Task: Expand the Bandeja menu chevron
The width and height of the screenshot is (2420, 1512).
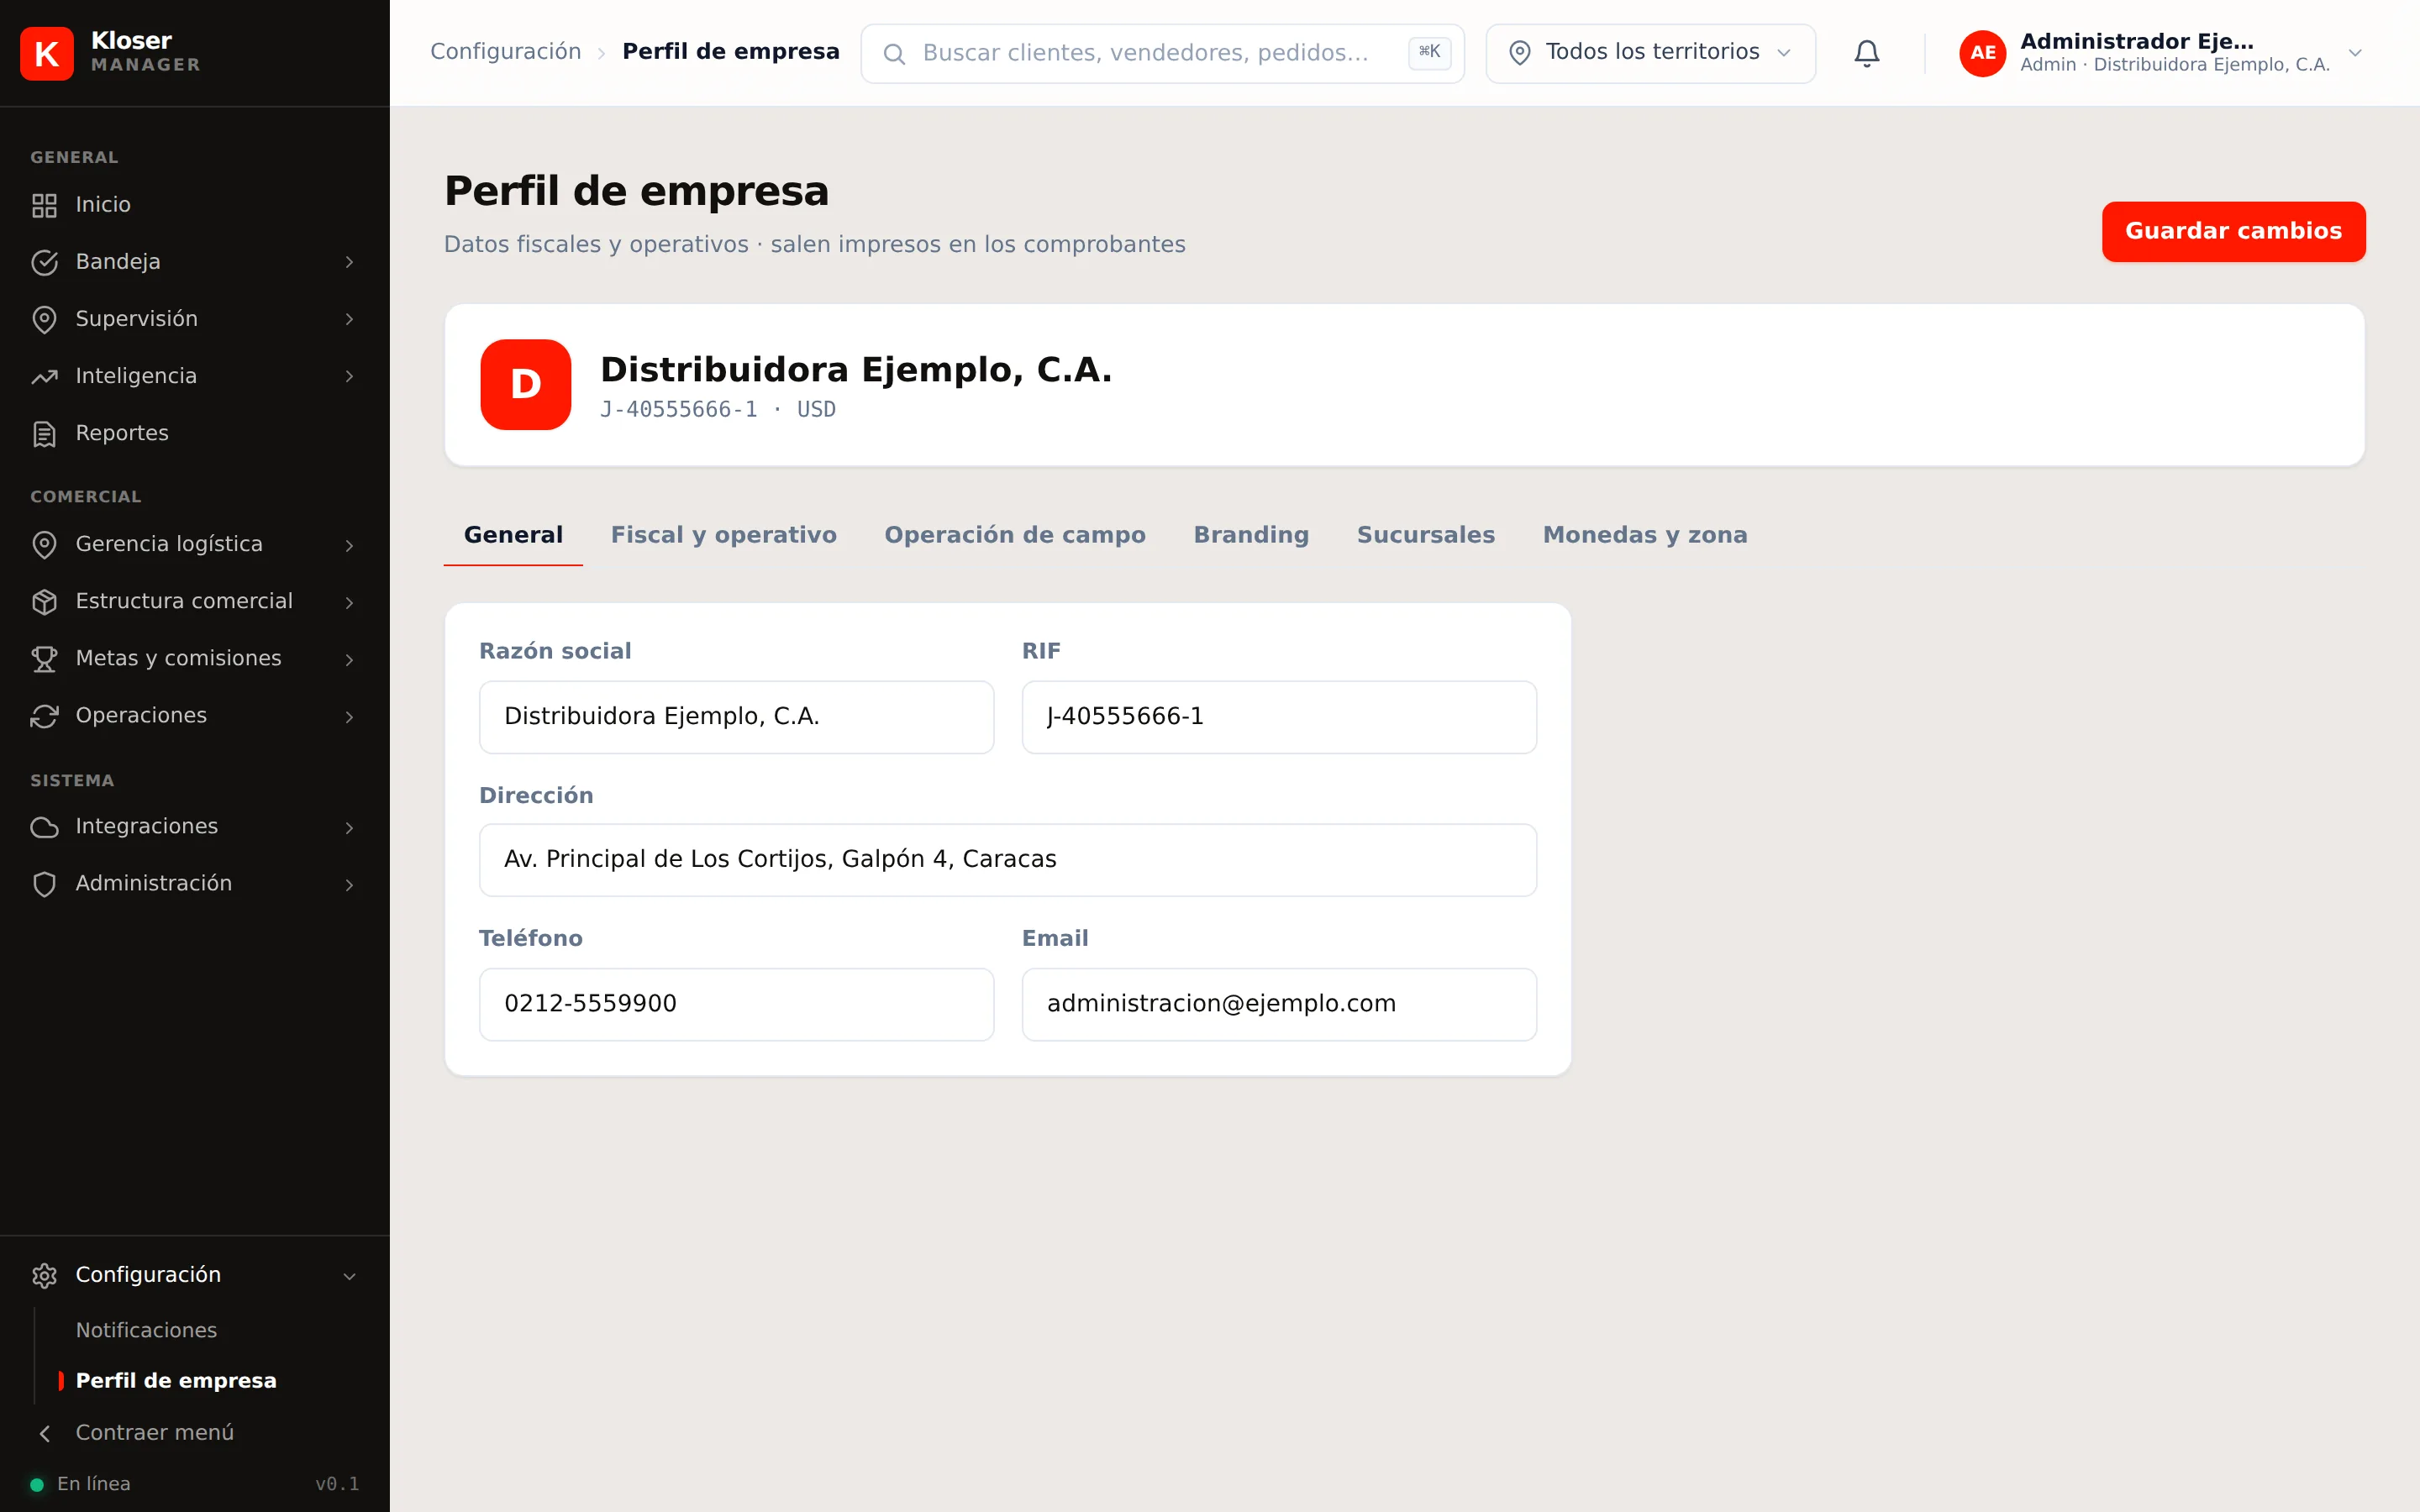Action: click(x=349, y=262)
